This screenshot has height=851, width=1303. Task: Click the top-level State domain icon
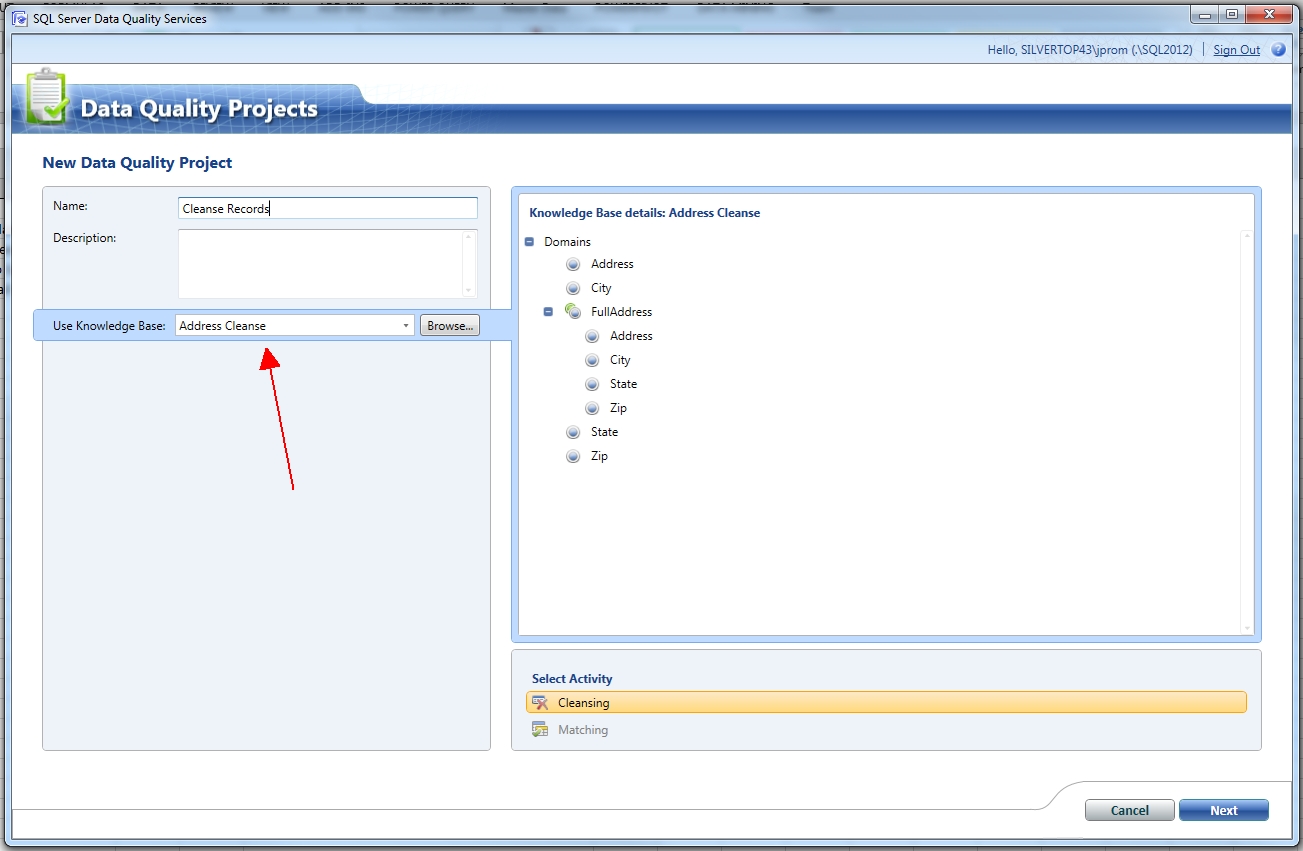tap(573, 432)
